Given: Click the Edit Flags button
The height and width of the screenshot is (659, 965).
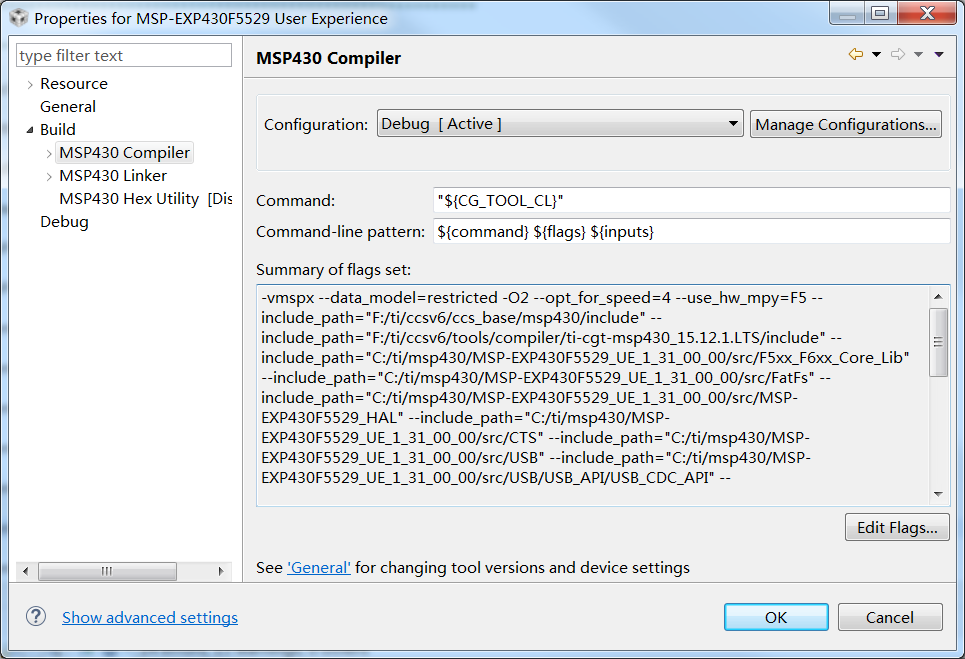Looking at the screenshot, I should 896,527.
